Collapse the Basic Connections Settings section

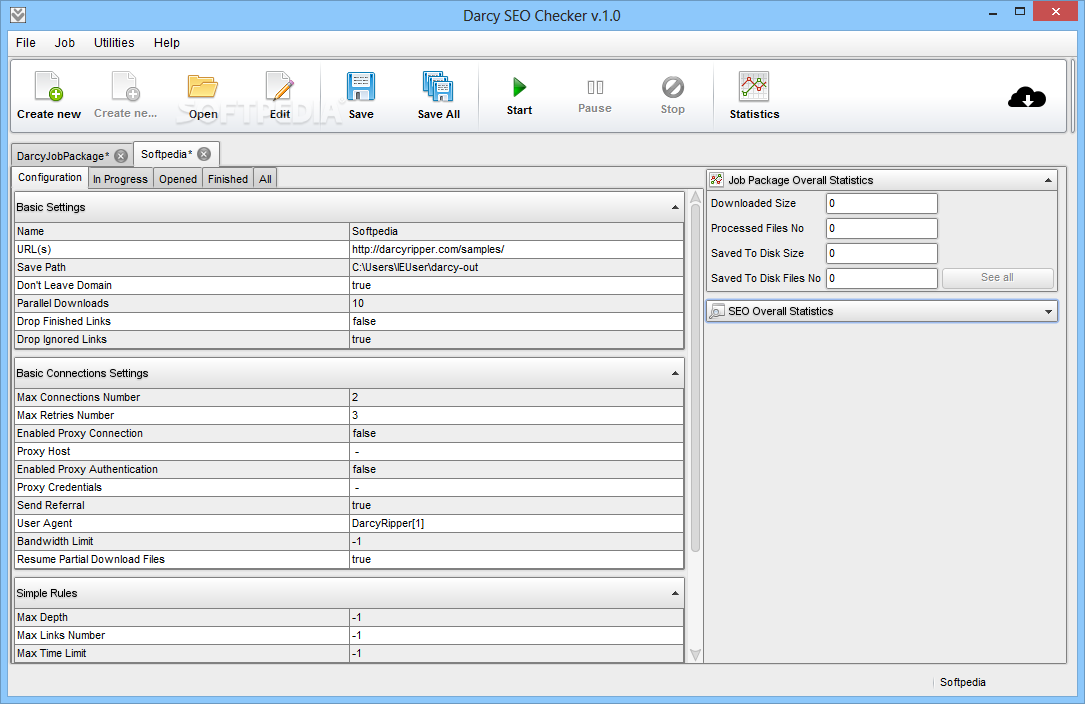tap(675, 374)
